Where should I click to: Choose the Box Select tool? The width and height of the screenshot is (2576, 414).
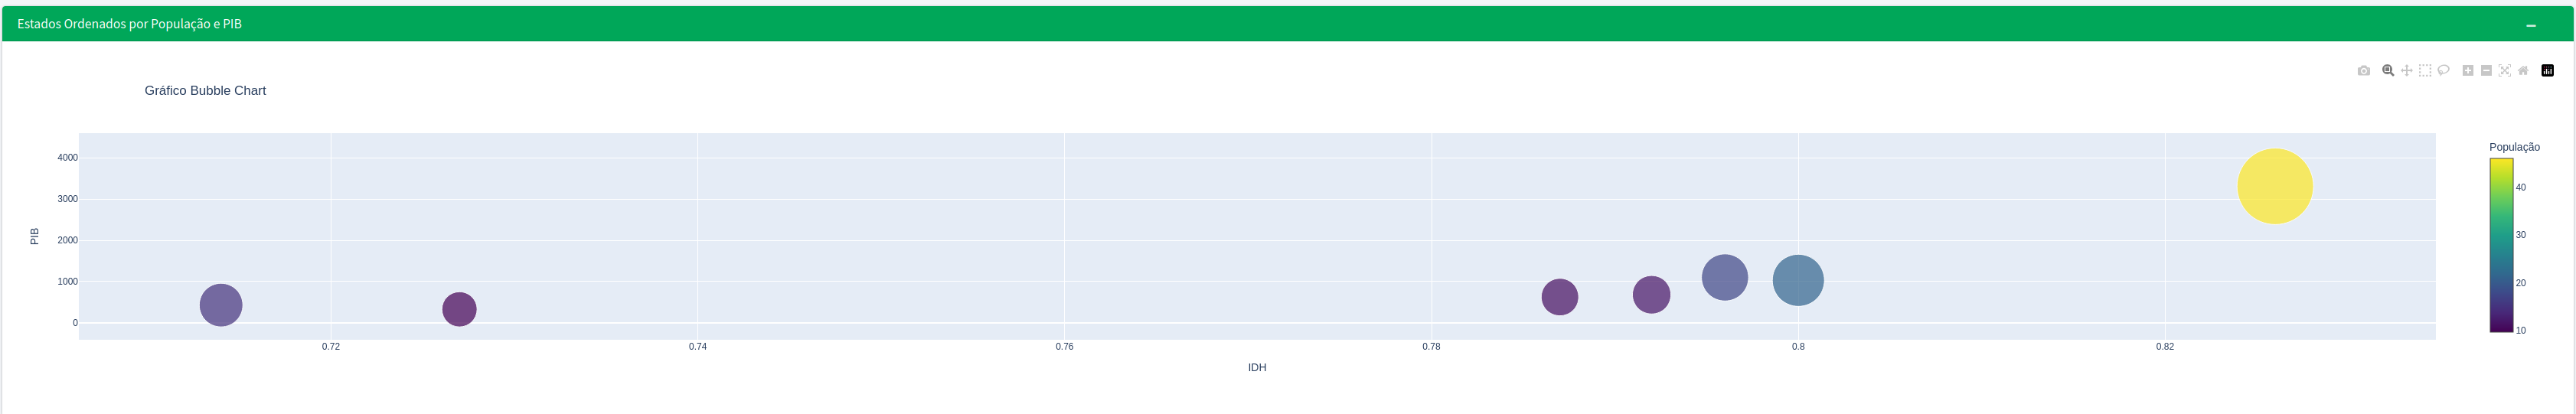[2425, 71]
